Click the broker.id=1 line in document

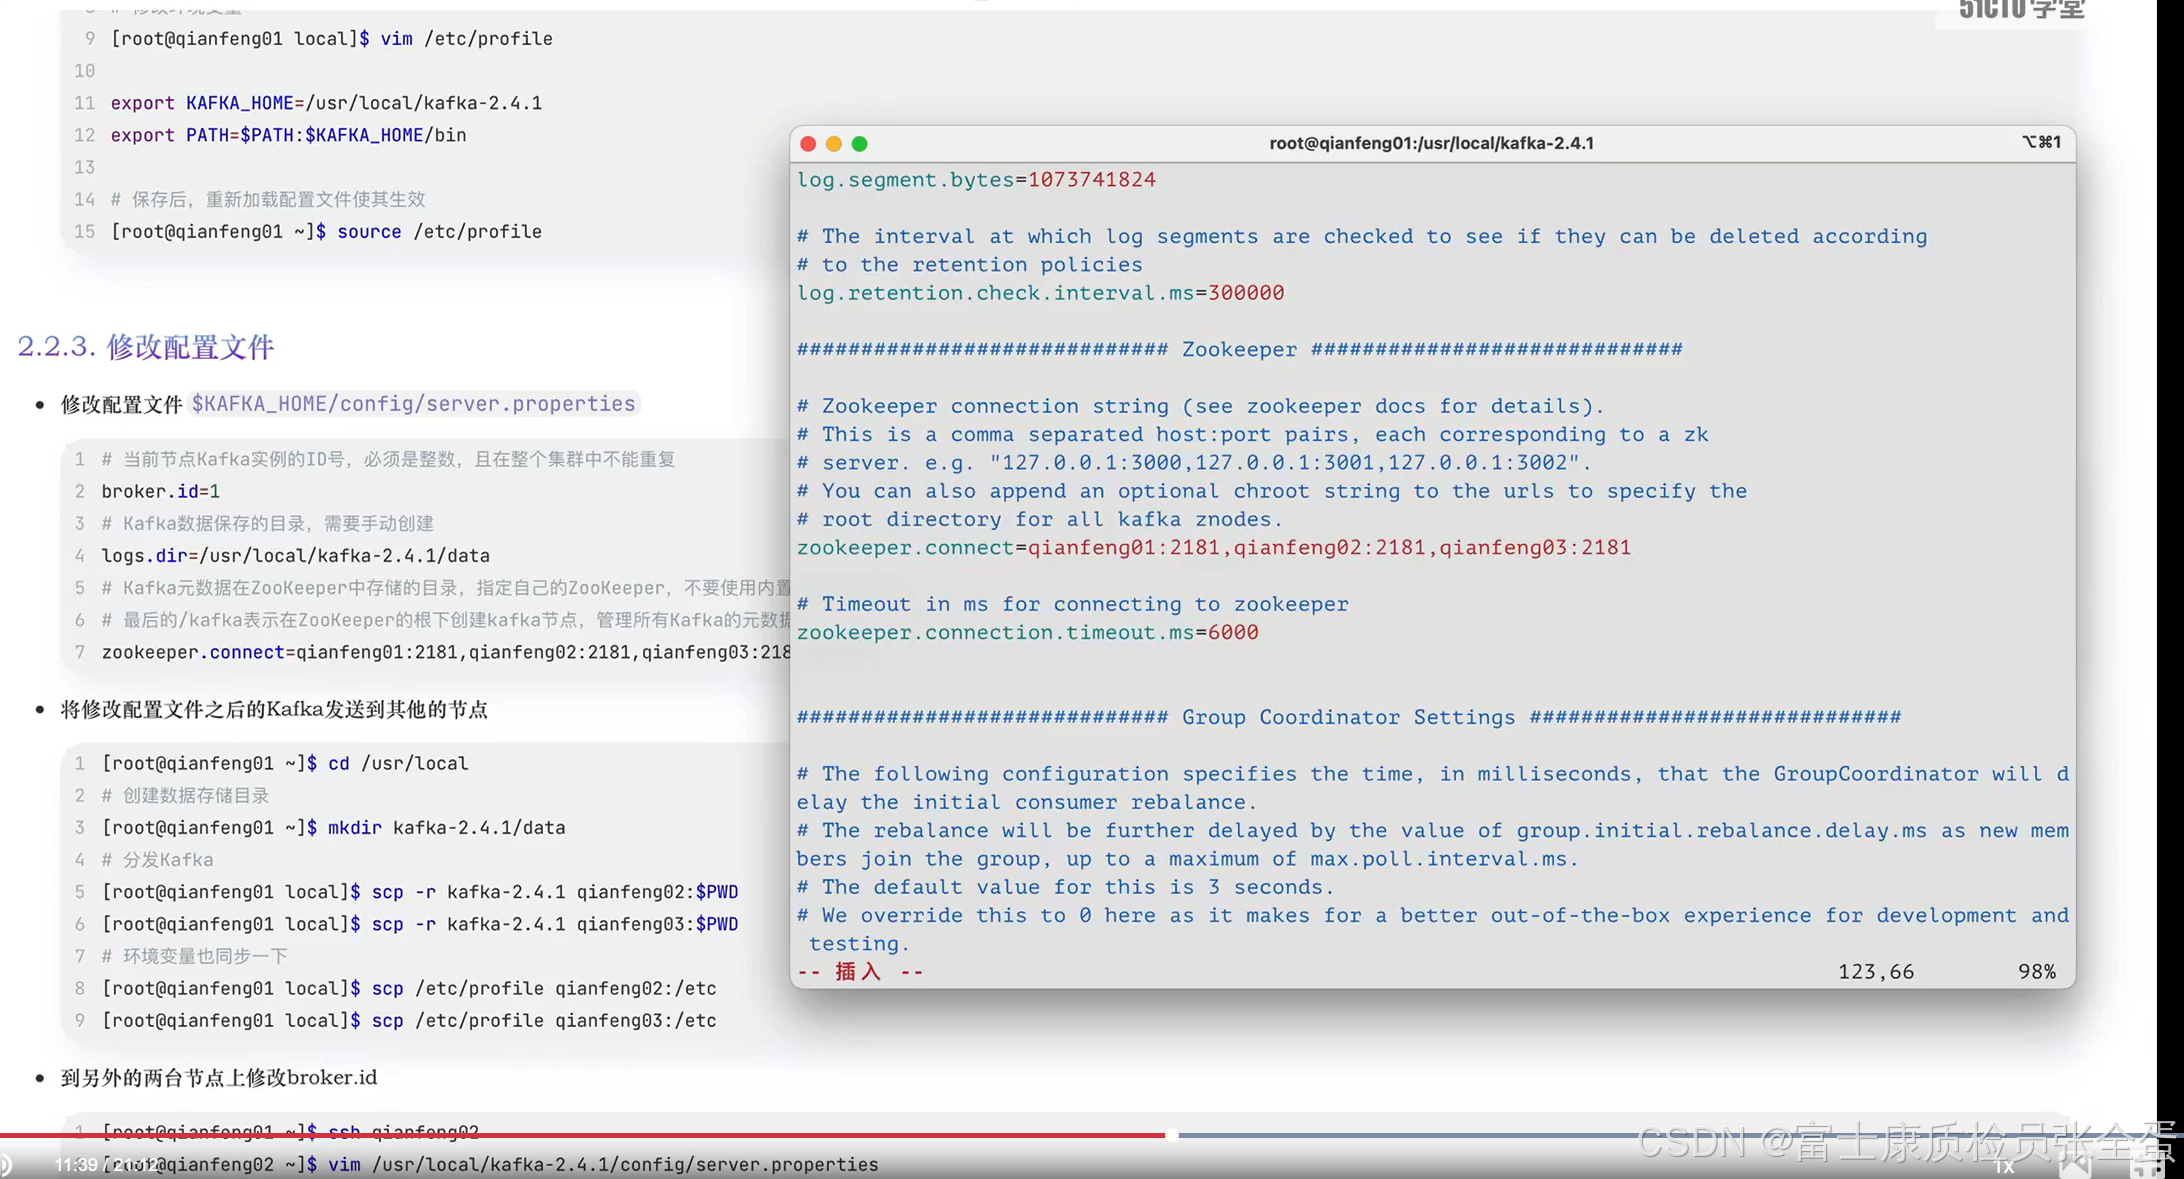coord(160,491)
